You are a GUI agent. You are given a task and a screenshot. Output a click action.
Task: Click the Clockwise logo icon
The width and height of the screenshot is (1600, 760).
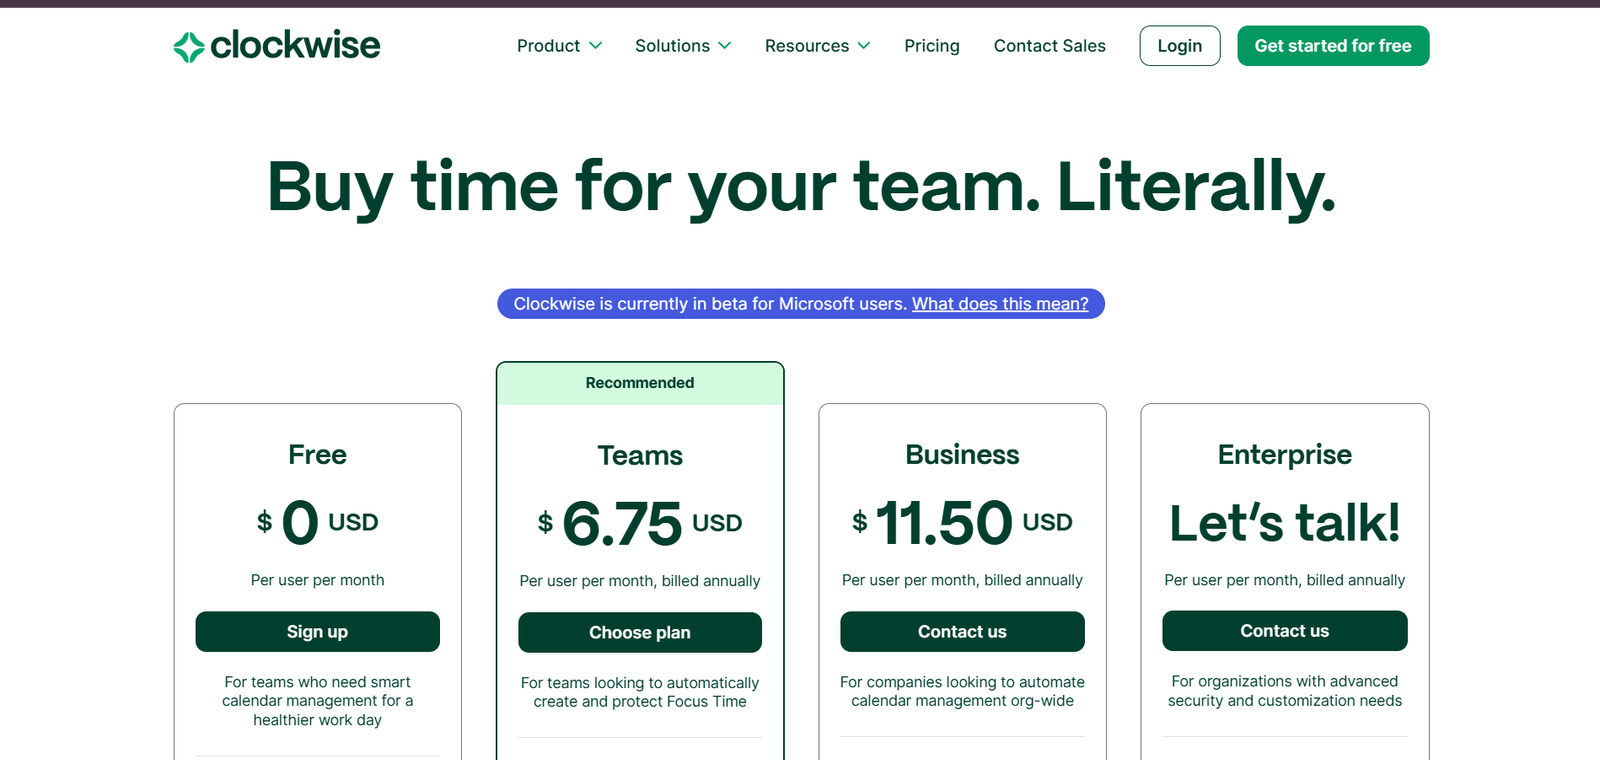pos(189,47)
